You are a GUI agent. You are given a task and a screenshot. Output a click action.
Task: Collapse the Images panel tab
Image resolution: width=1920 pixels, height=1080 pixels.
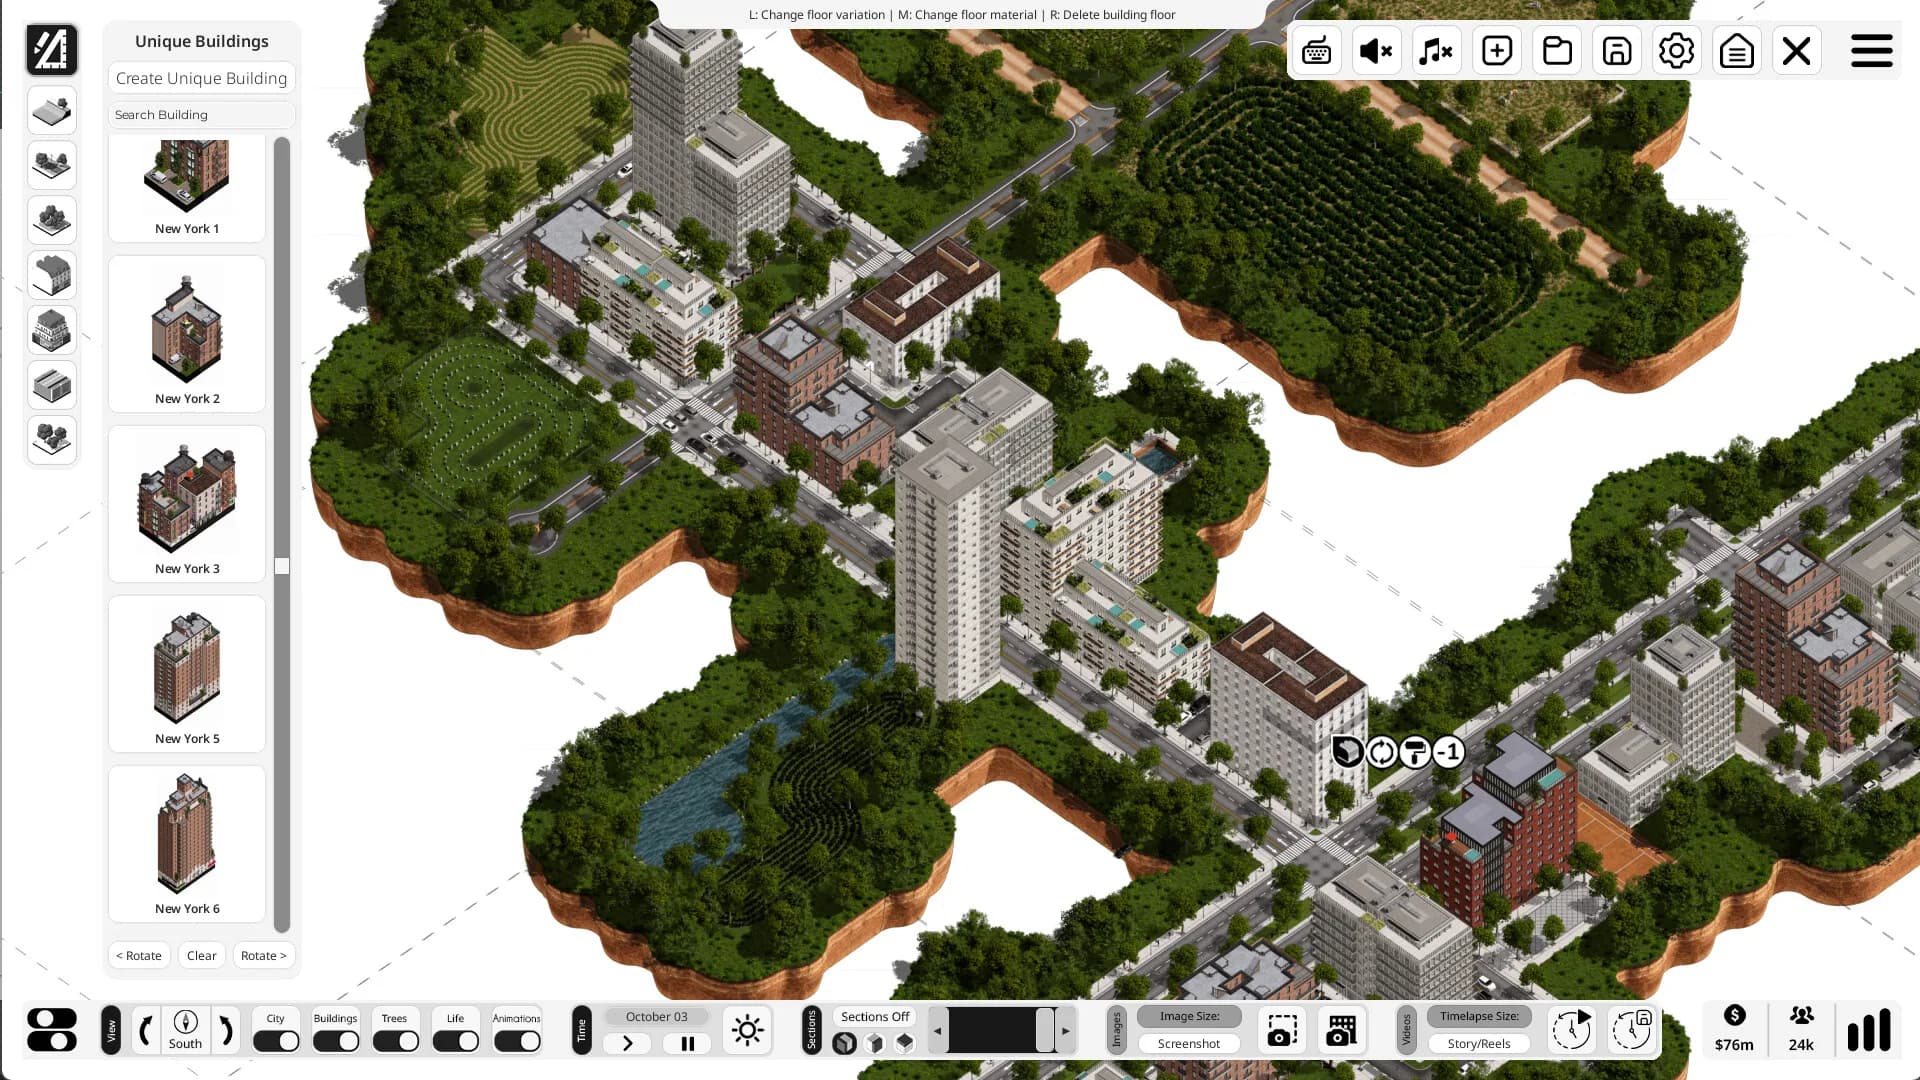coord(1117,1030)
